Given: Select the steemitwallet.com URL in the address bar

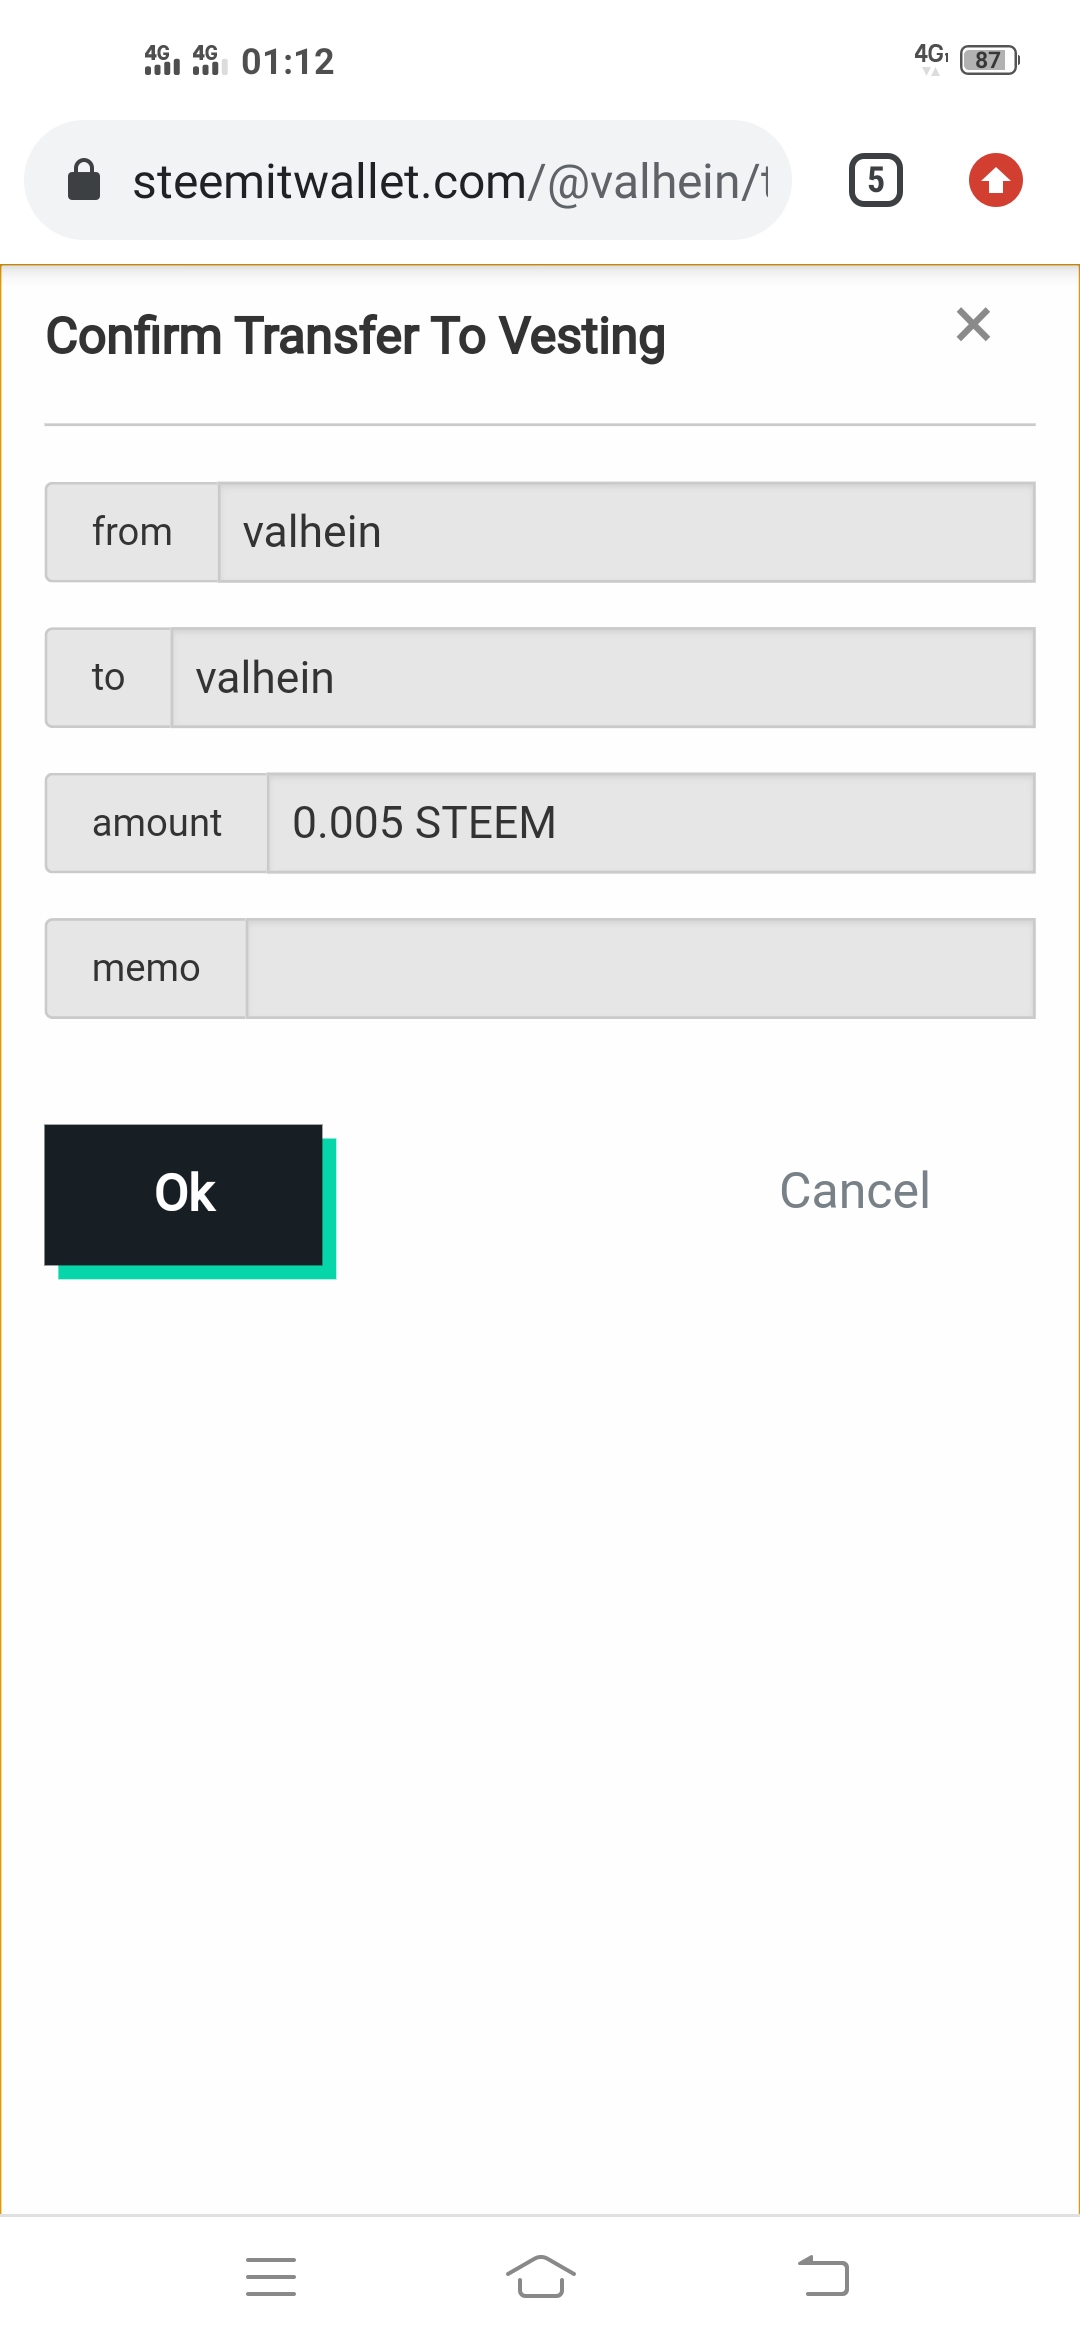Looking at the screenshot, I should pyautogui.click(x=451, y=182).
